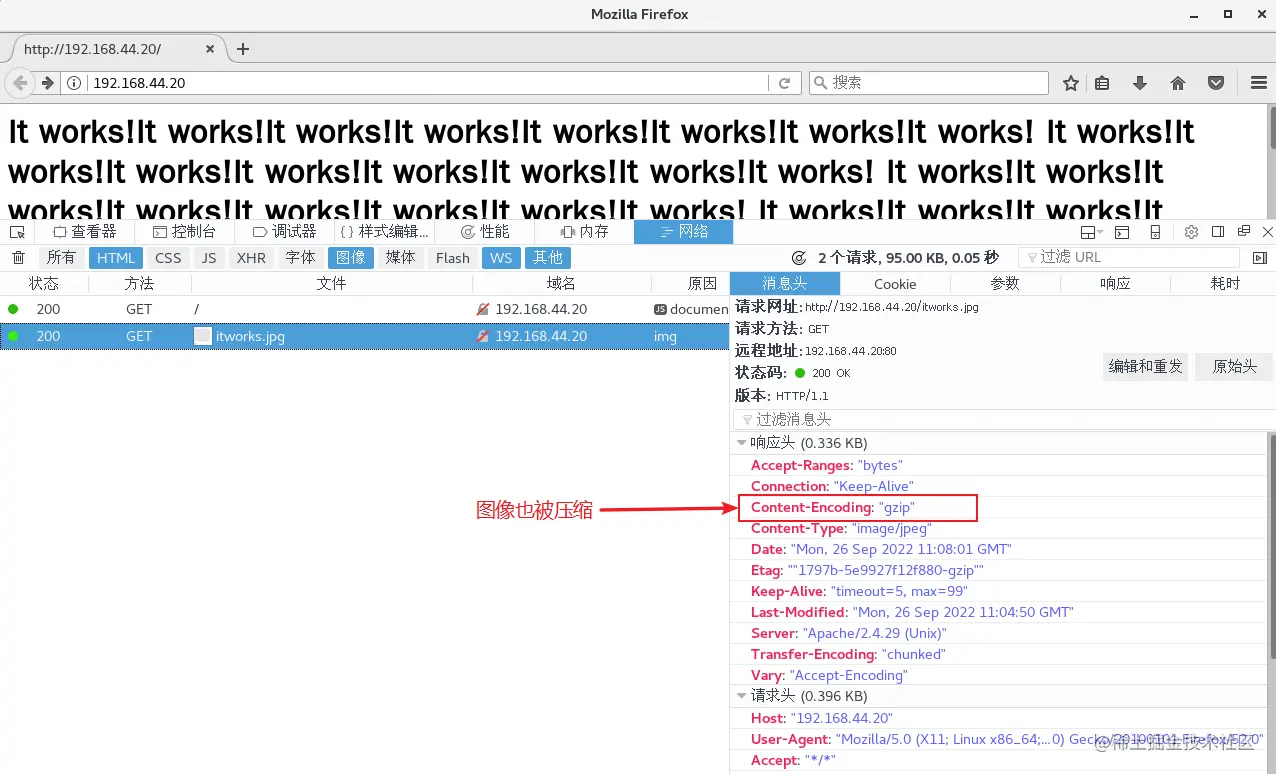Clear the network request list with trash icon
Screen dimensions: 1276x774
[x=18, y=257]
